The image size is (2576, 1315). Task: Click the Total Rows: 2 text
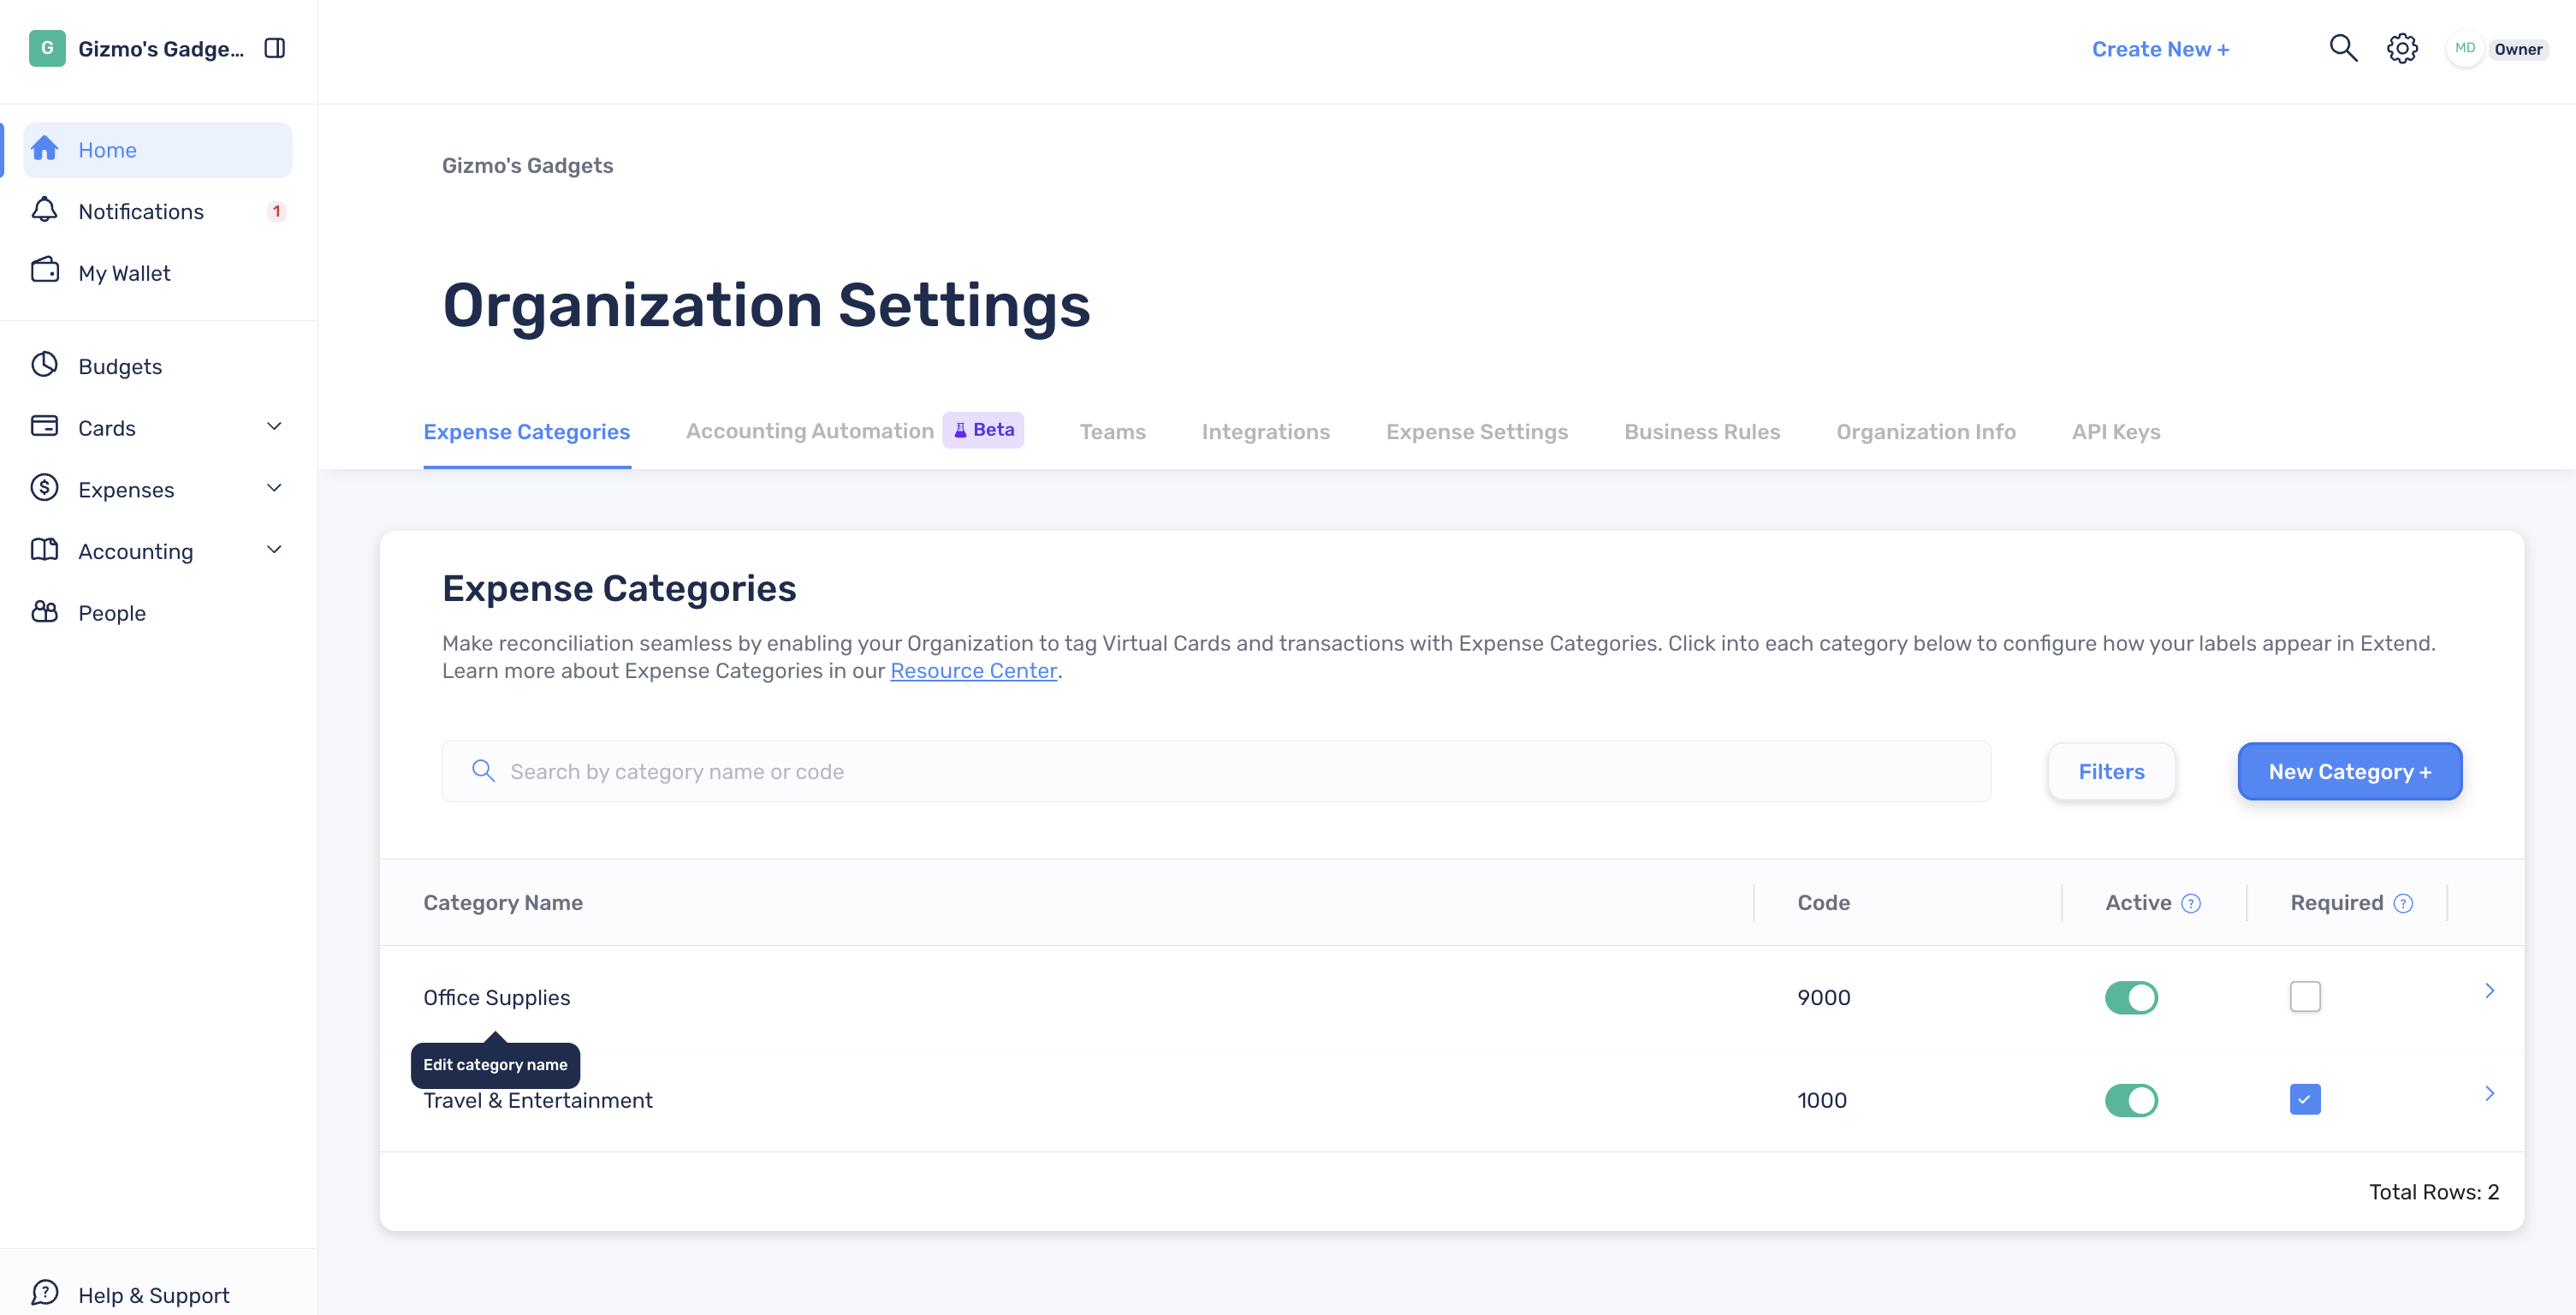point(2433,1192)
